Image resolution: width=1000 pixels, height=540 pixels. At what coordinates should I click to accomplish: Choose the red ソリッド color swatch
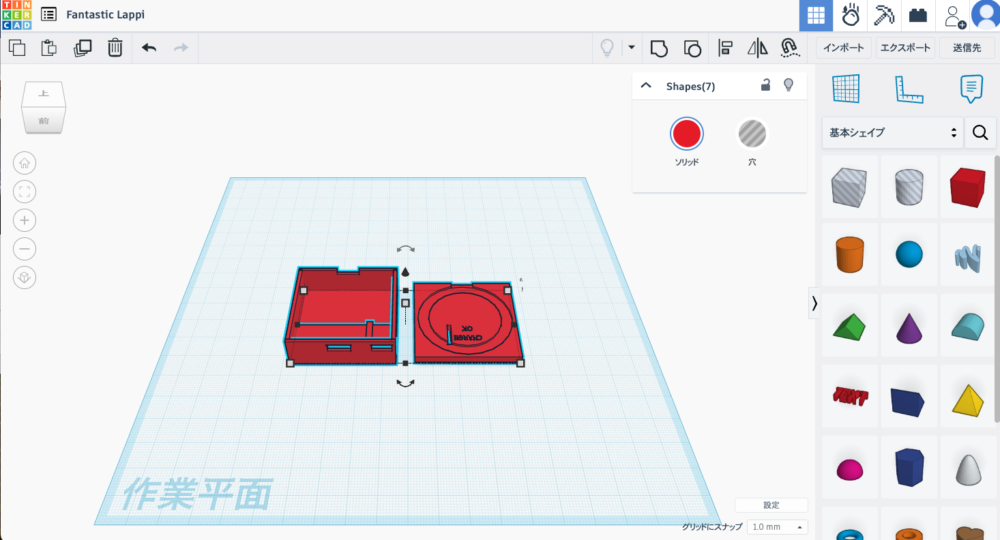[687, 134]
